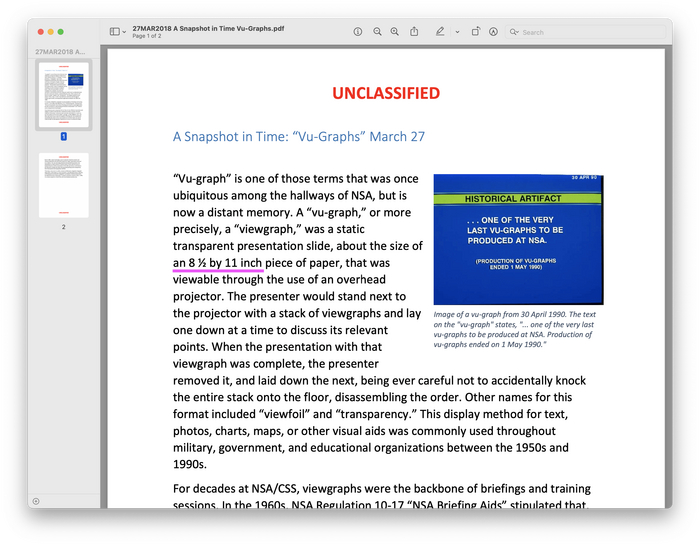Click the image caption beginning 'Image of a vu-graph'

(514, 329)
